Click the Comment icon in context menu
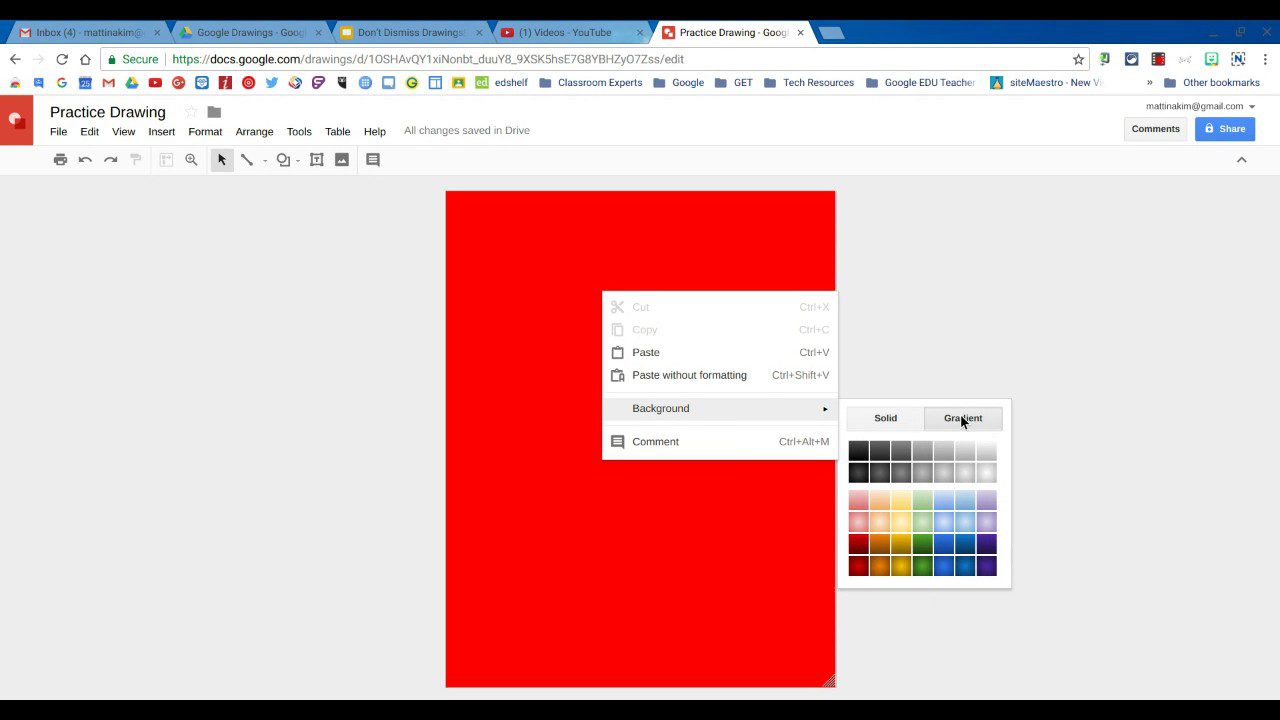The height and width of the screenshot is (720, 1280). tap(617, 442)
